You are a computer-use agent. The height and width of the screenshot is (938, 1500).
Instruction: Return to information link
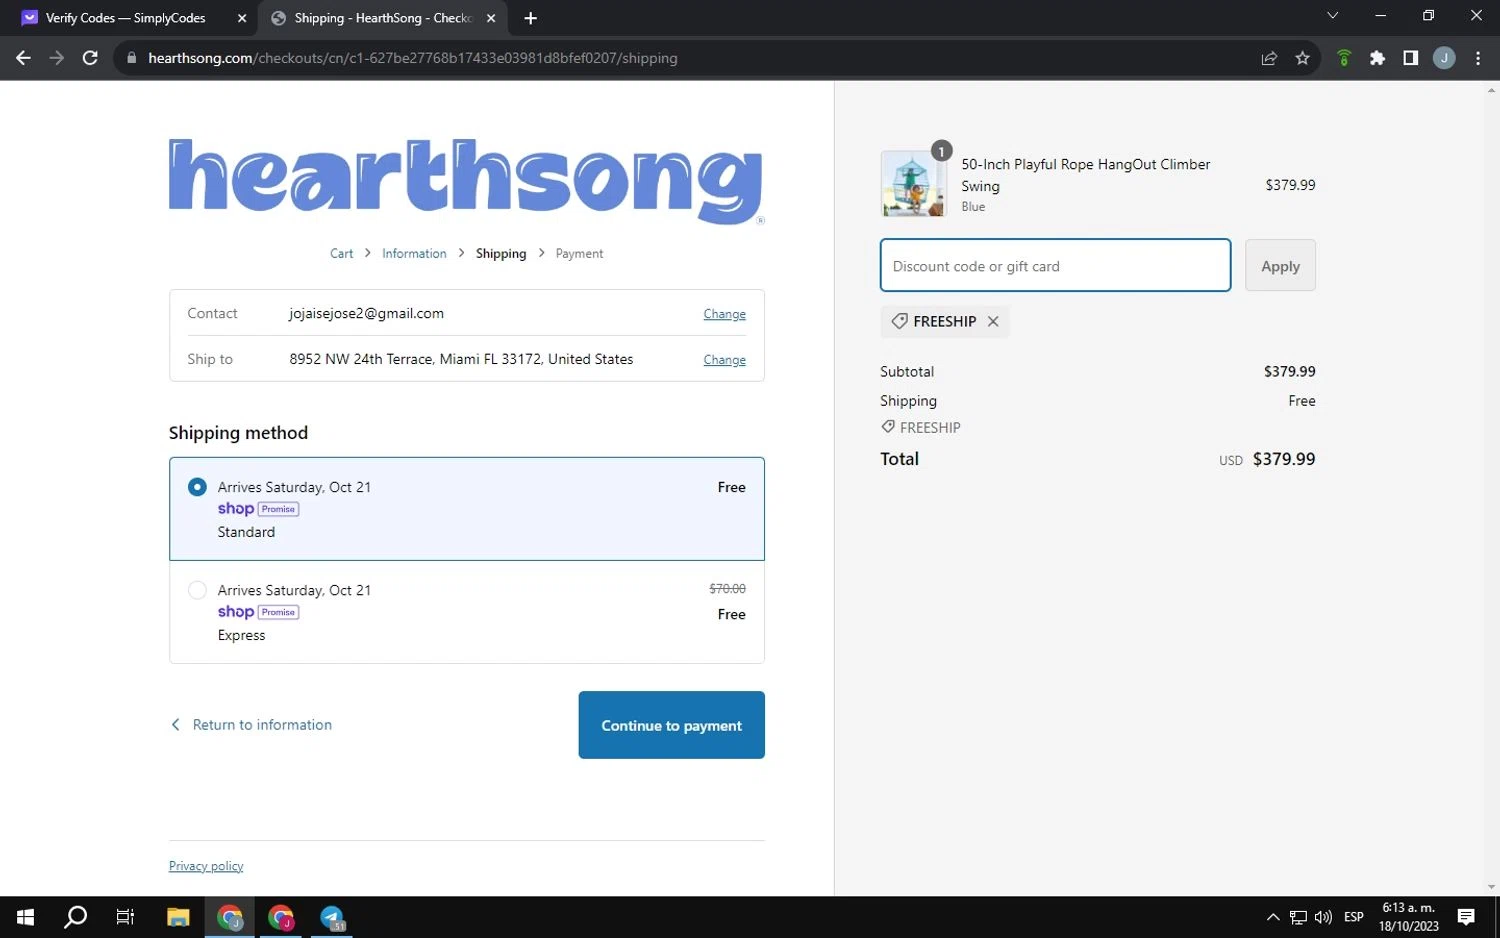coord(251,725)
